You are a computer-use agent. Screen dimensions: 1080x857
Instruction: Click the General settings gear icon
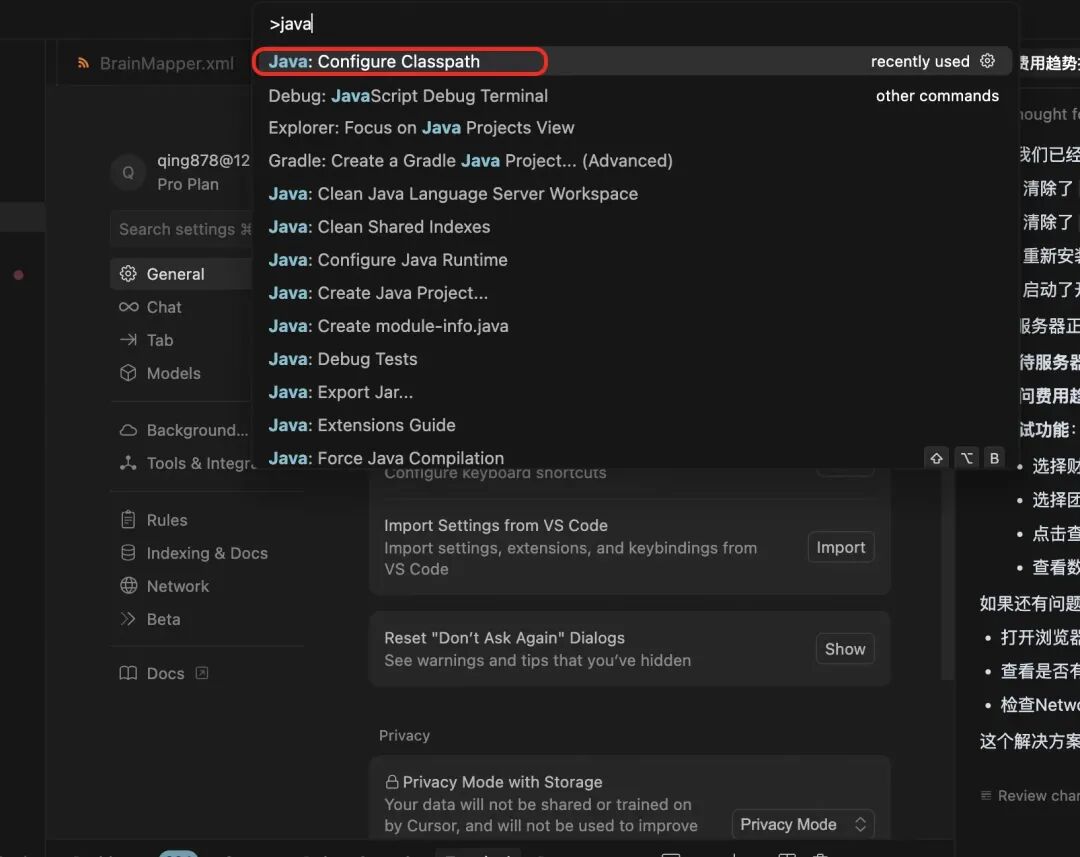pos(128,273)
